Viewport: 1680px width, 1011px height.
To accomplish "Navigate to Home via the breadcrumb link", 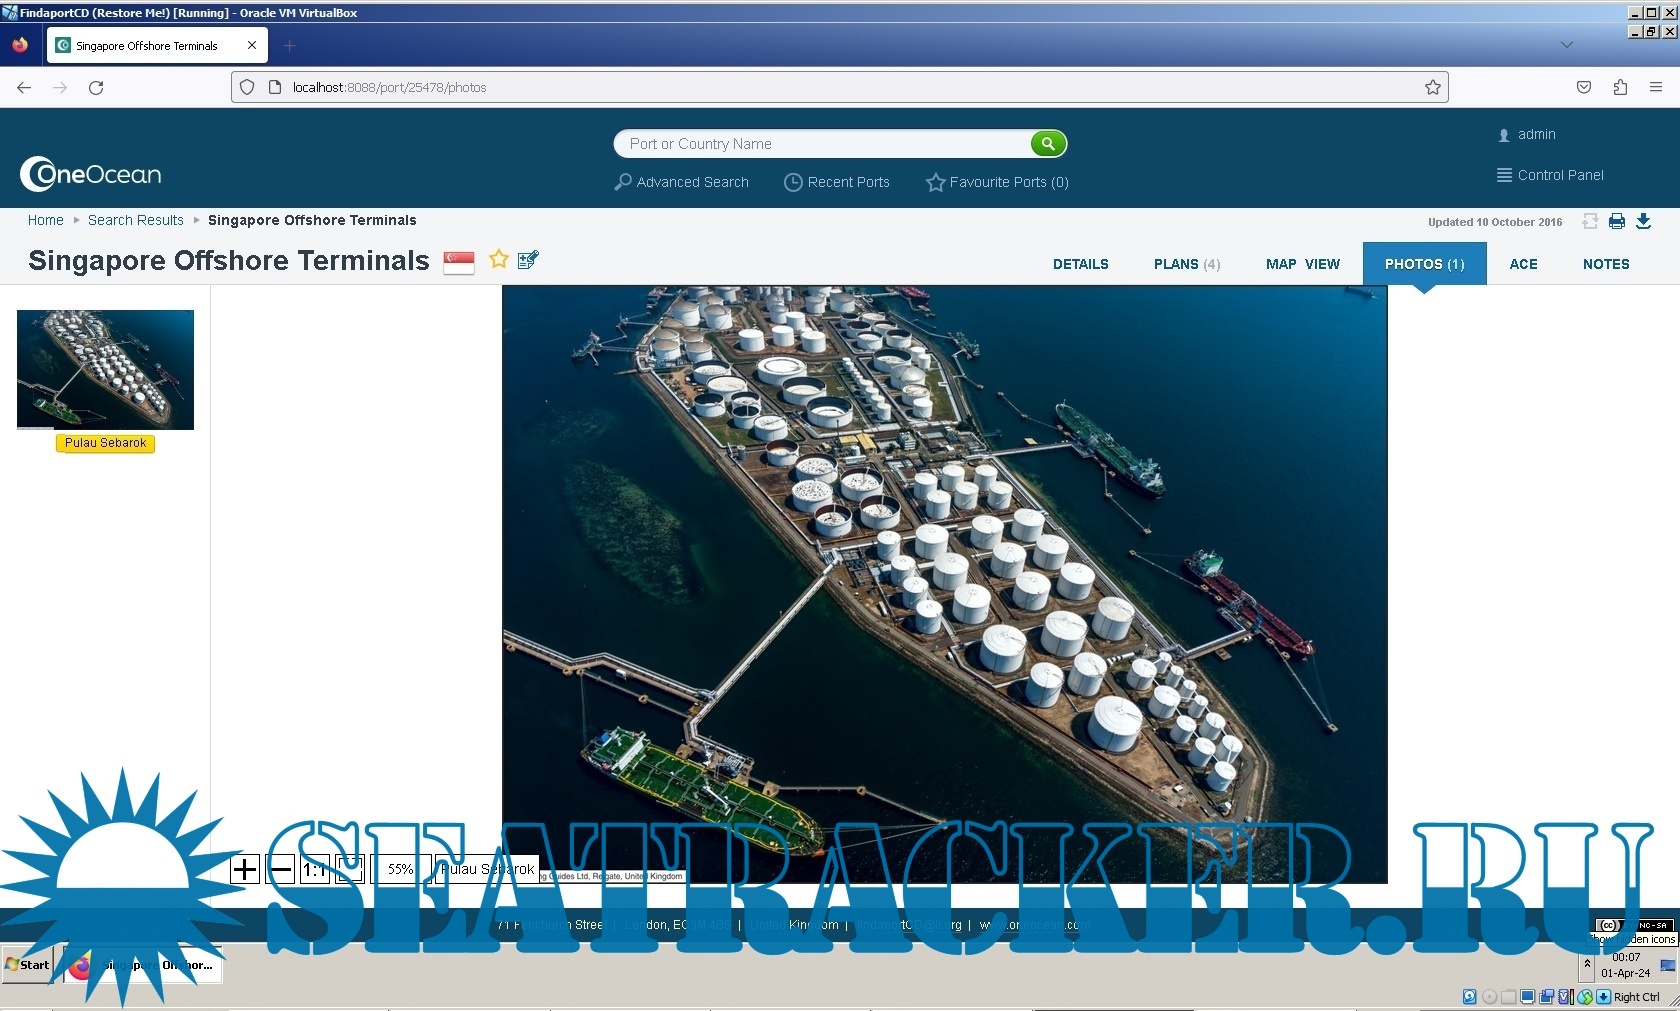I will point(45,220).
